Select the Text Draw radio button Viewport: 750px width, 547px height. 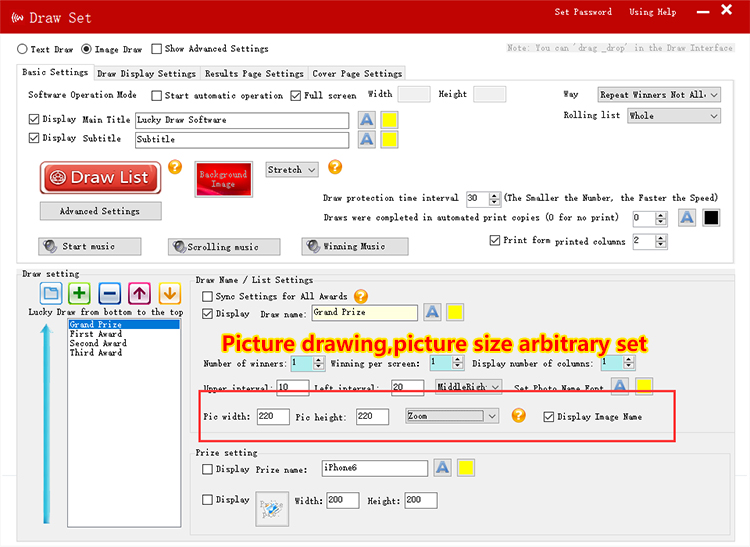click(23, 49)
